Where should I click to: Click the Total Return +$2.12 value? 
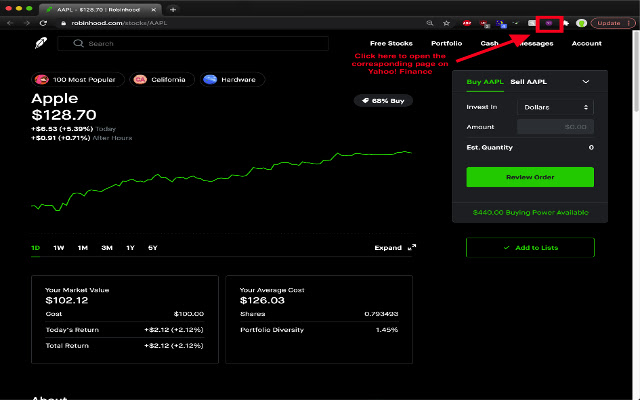(x=173, y=346)
